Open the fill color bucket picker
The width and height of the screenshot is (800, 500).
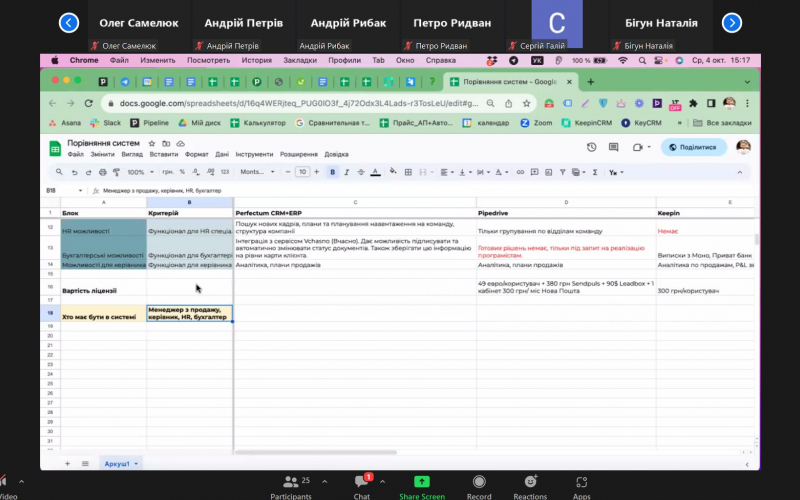click(393, 172)
